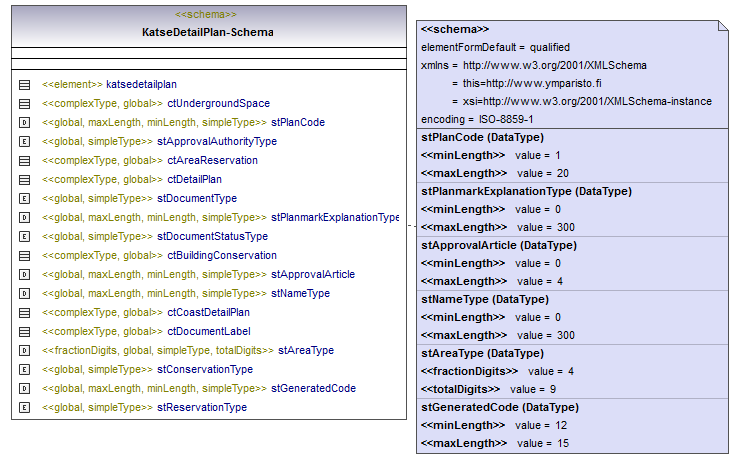Click the D icon beside stAreaType
The image size is (744, 458).
24,351
